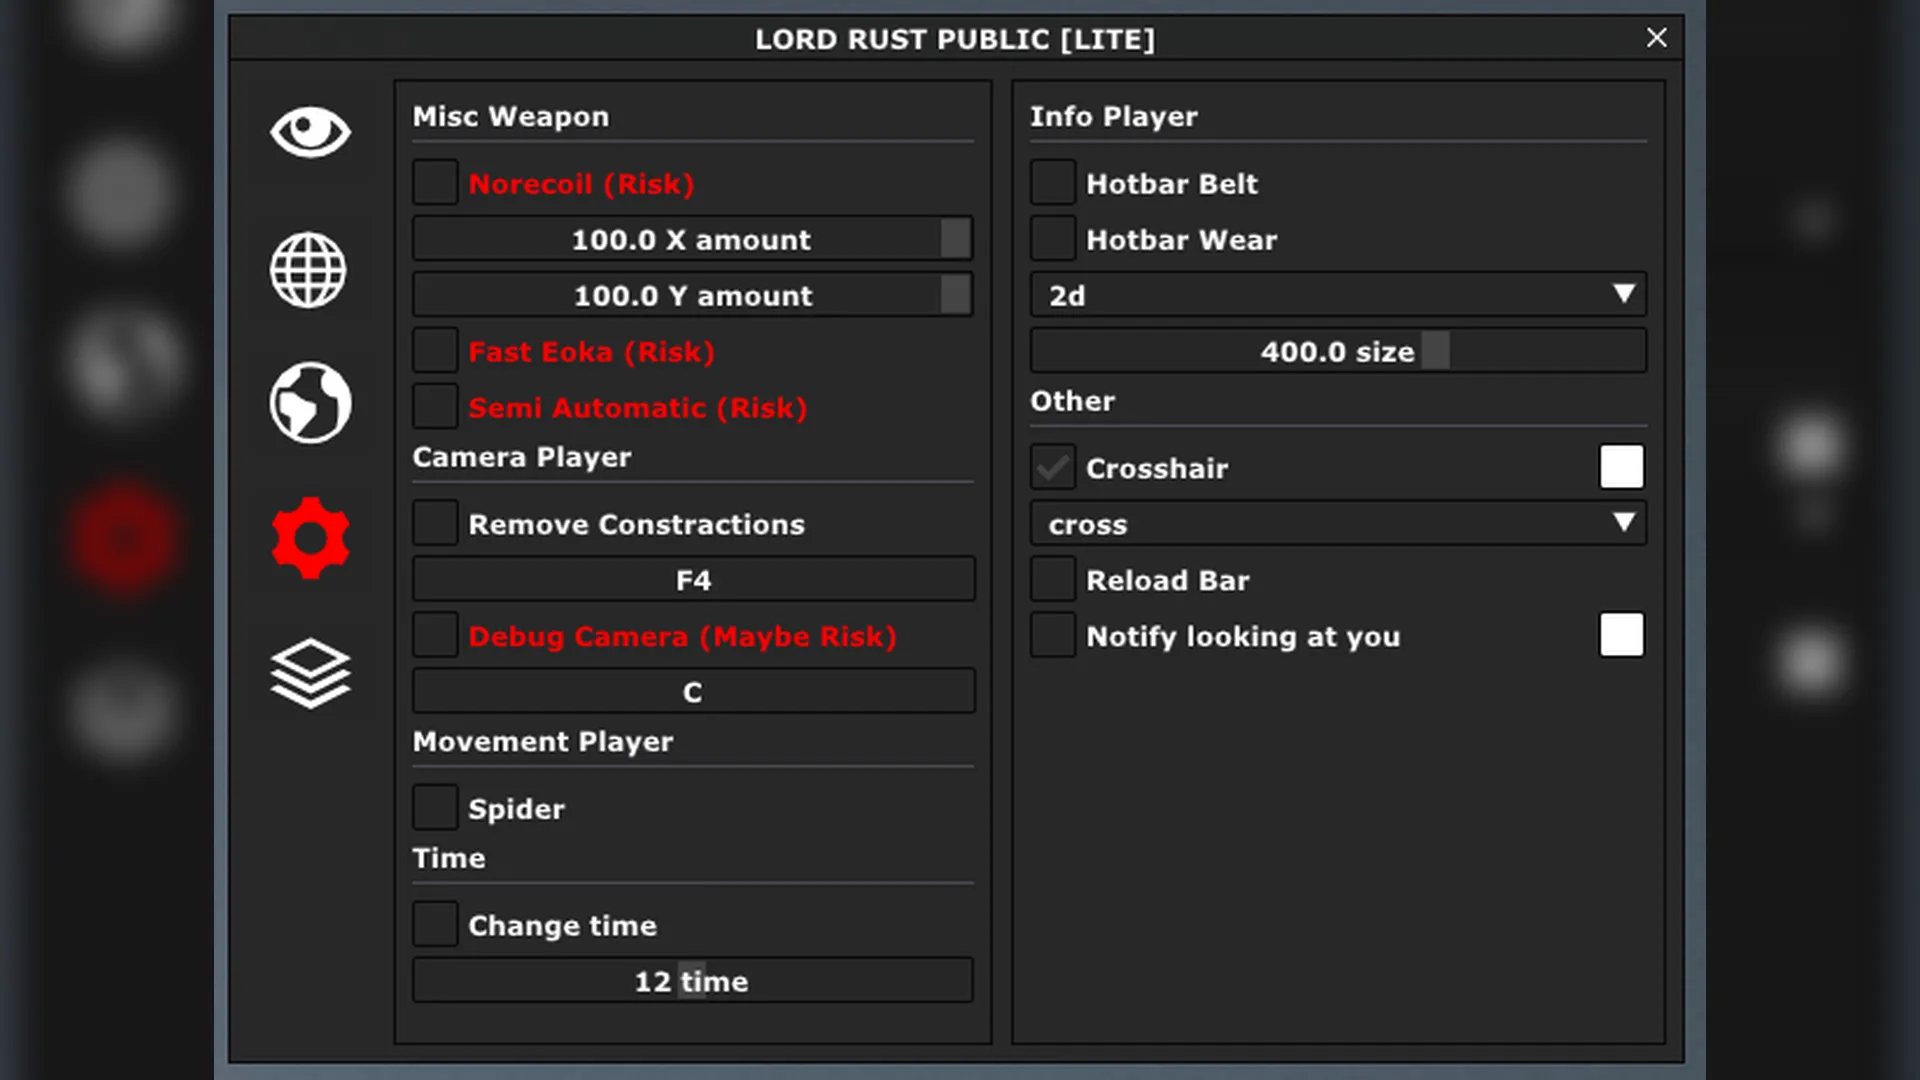Click the F4 keybind button
Viewport: 1920px width, 1080px height.
pyautogui.click(x=693, y=580)
